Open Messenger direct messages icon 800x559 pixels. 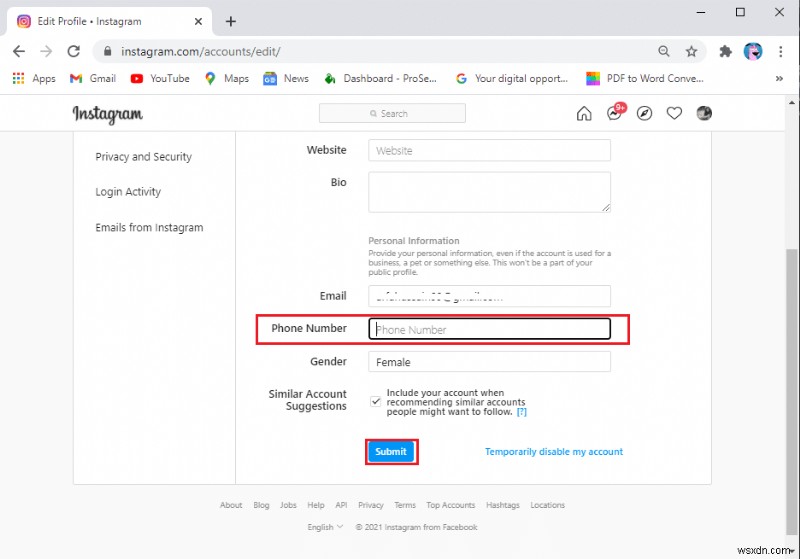(615, 112)
